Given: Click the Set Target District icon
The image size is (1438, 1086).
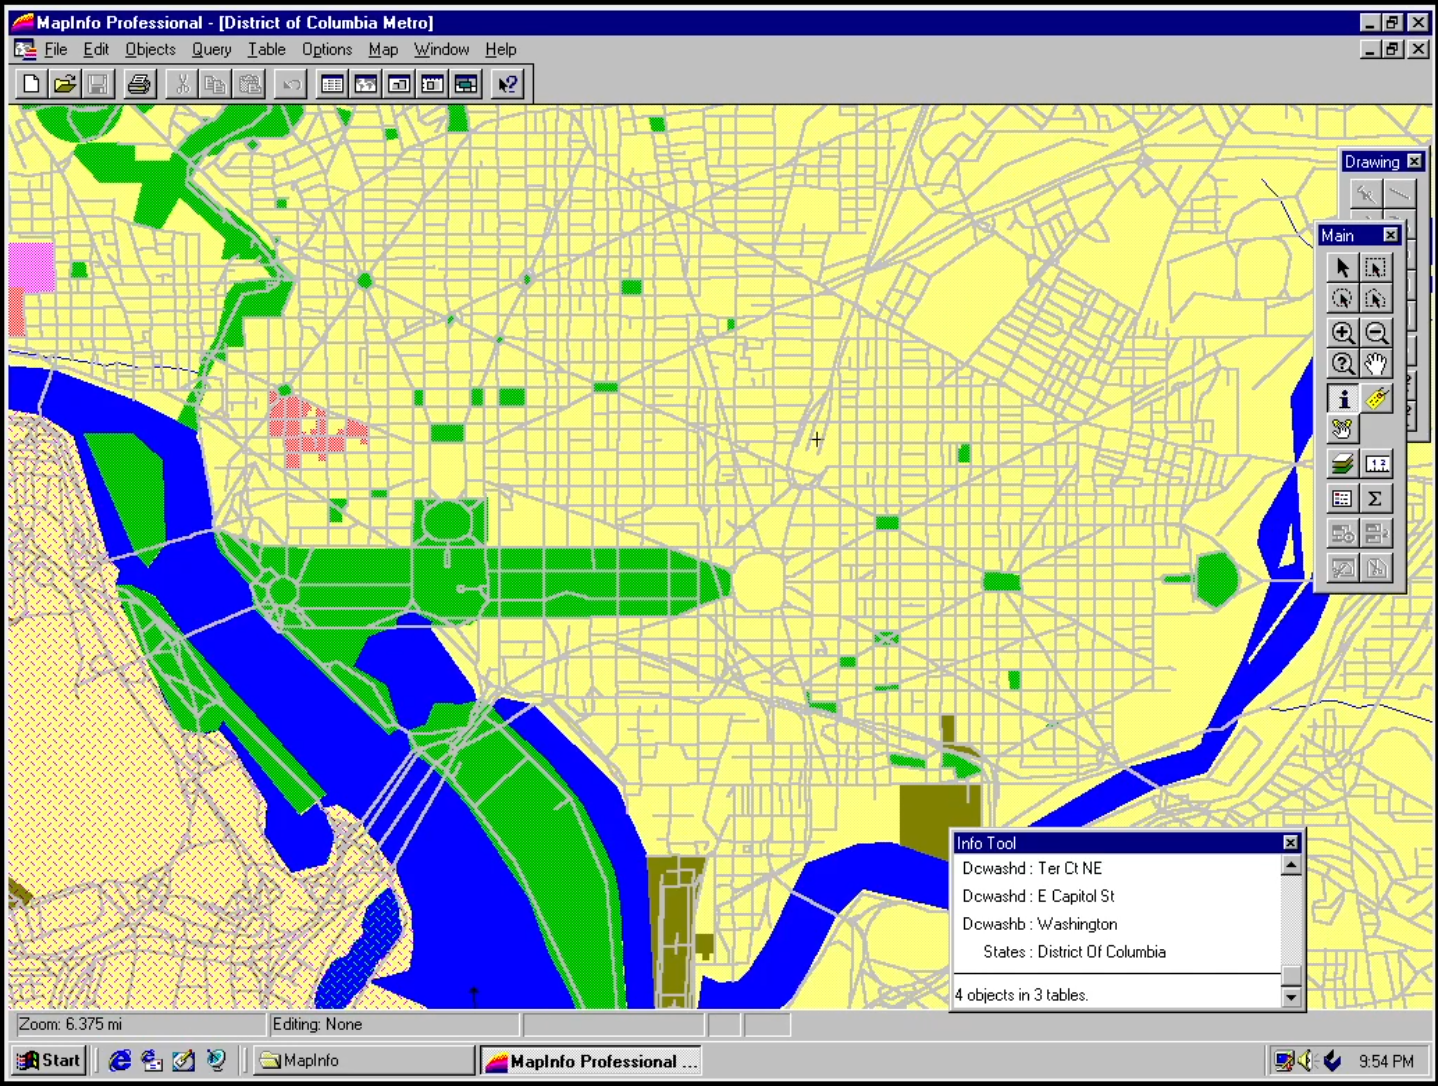Looking at the screenshot, I should pyautogui.click(x=1342, y=533).
